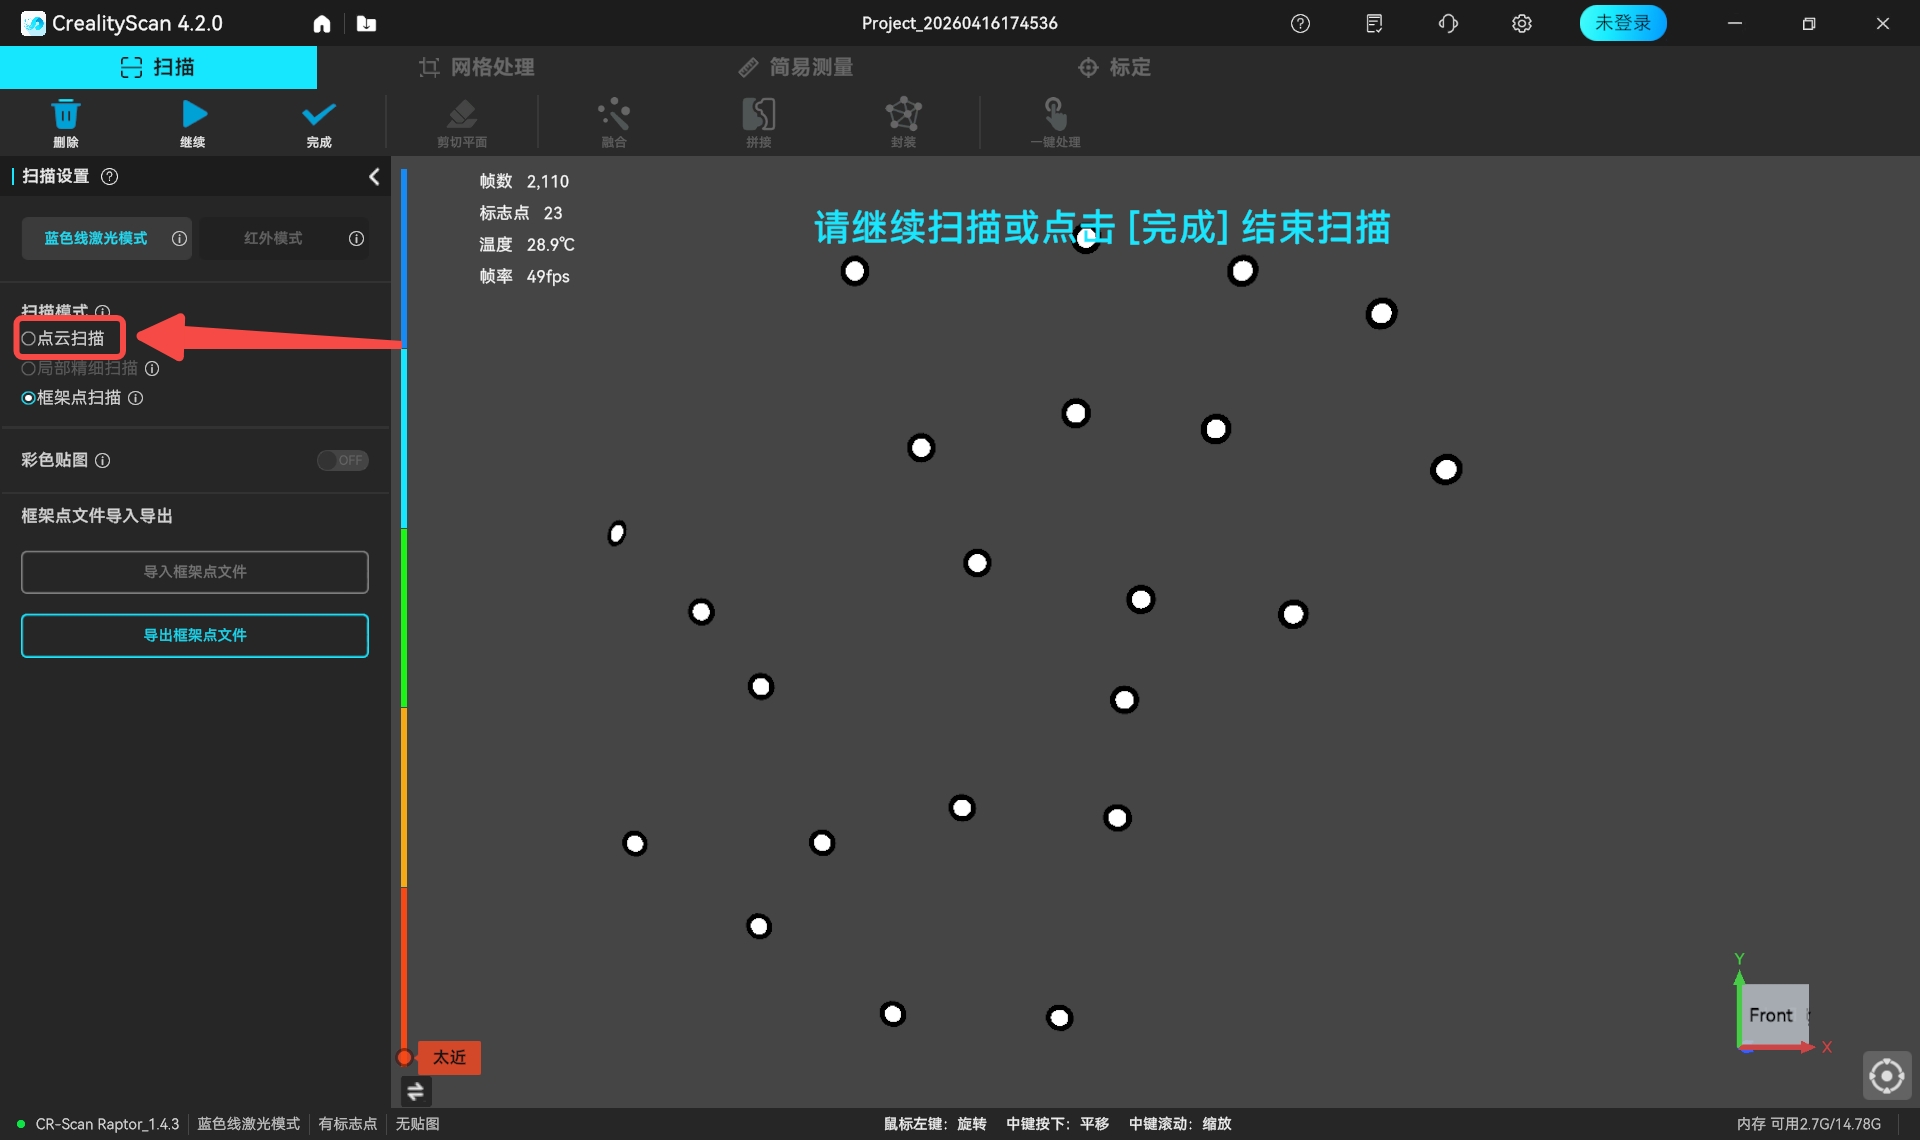Switch to the 网格处理 tab

[x=477, y=67]
